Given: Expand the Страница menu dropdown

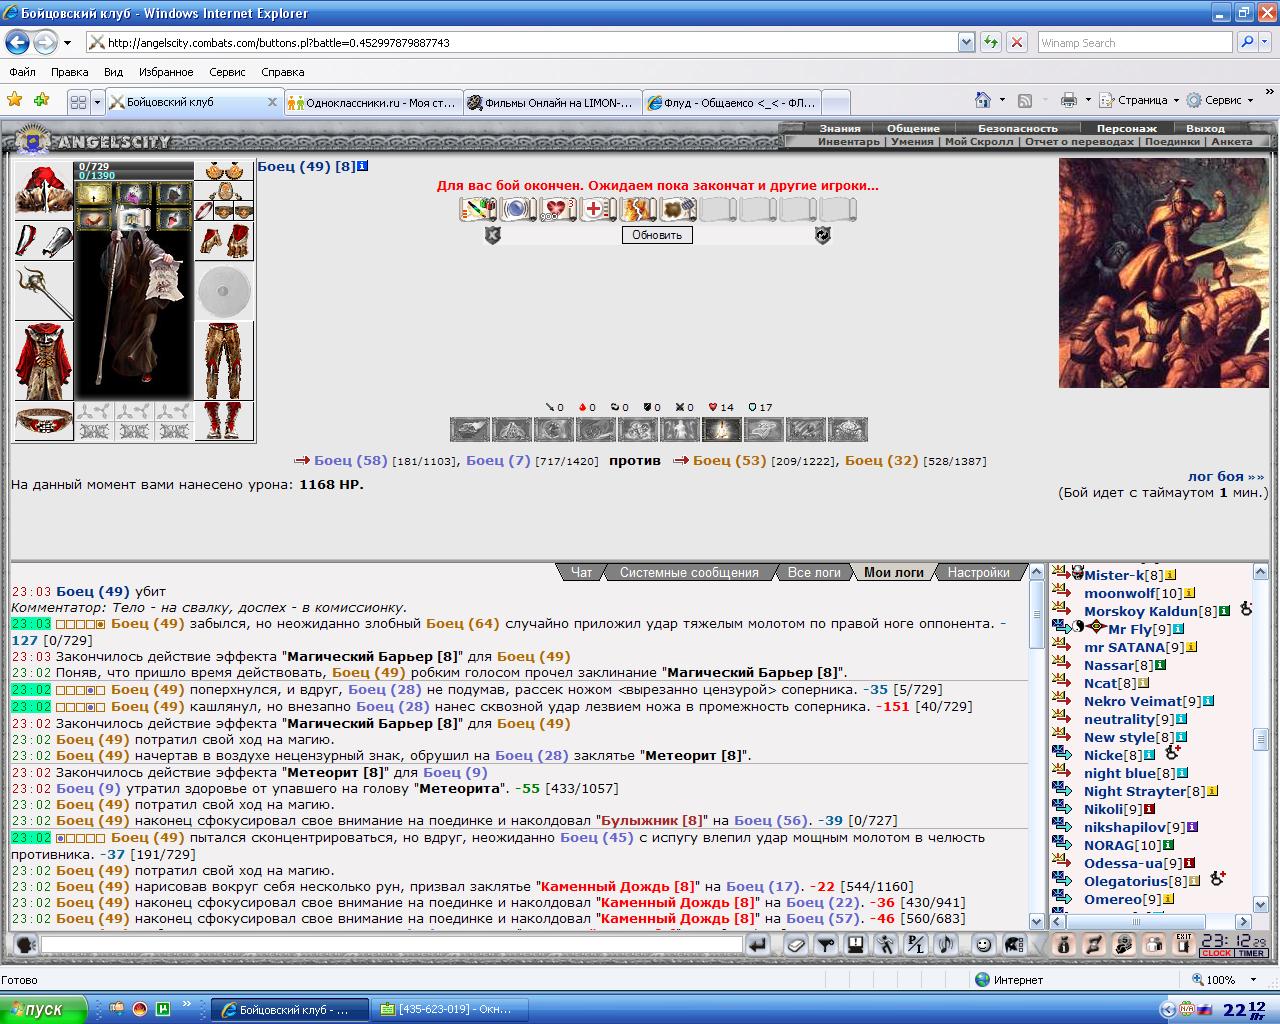Looking at the screenshot, I should 1176,100.
